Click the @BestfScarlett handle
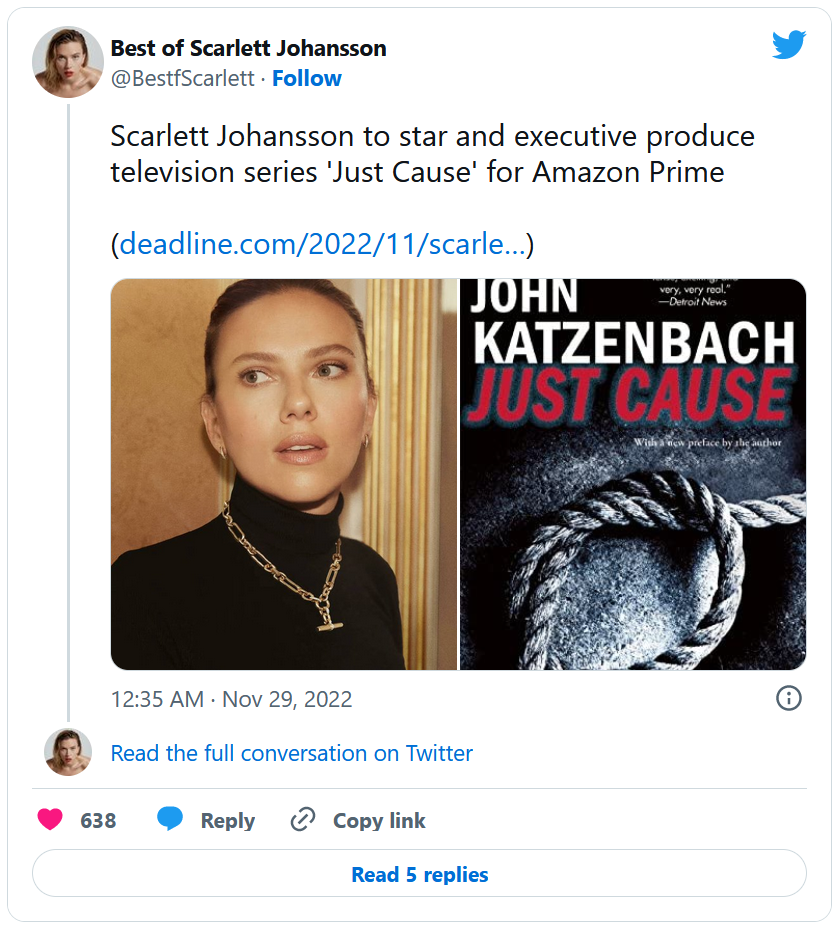This screenshot has height=931, width=839. 182,79
